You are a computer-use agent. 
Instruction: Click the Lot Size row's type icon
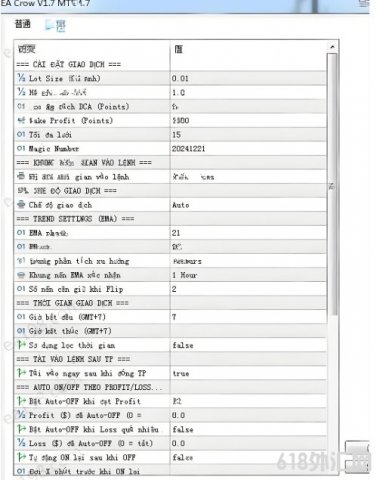point(21,78)
